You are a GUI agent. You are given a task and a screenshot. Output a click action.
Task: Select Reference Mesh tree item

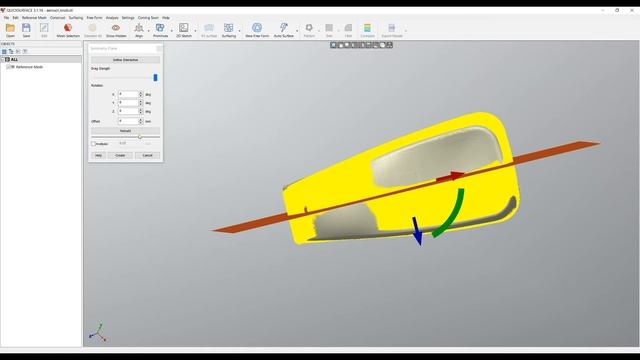[29, 67]
